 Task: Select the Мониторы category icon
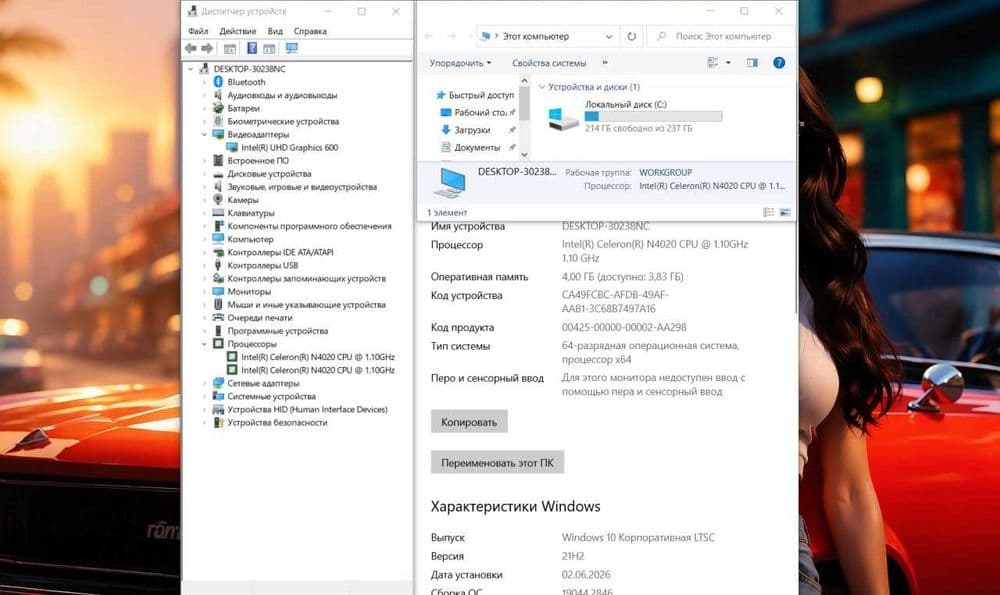click(x=218, y=291)
